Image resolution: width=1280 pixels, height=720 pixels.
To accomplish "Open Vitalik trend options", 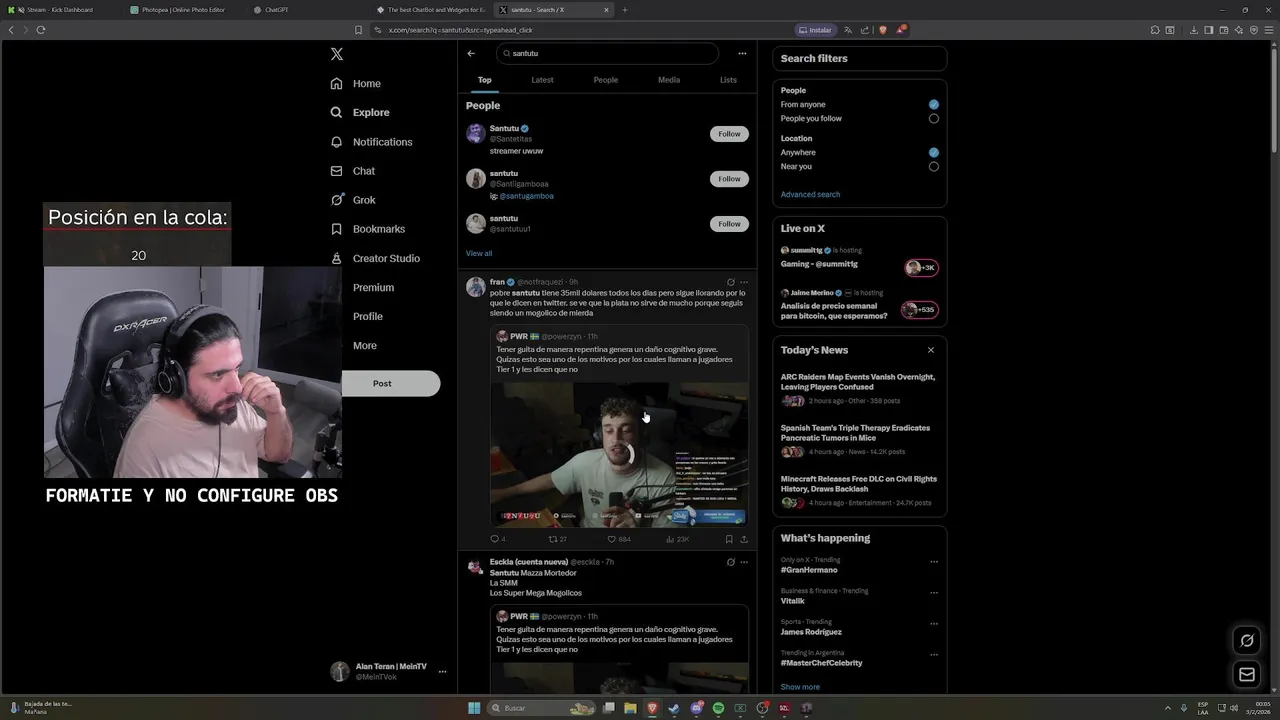I will (934, 593).
